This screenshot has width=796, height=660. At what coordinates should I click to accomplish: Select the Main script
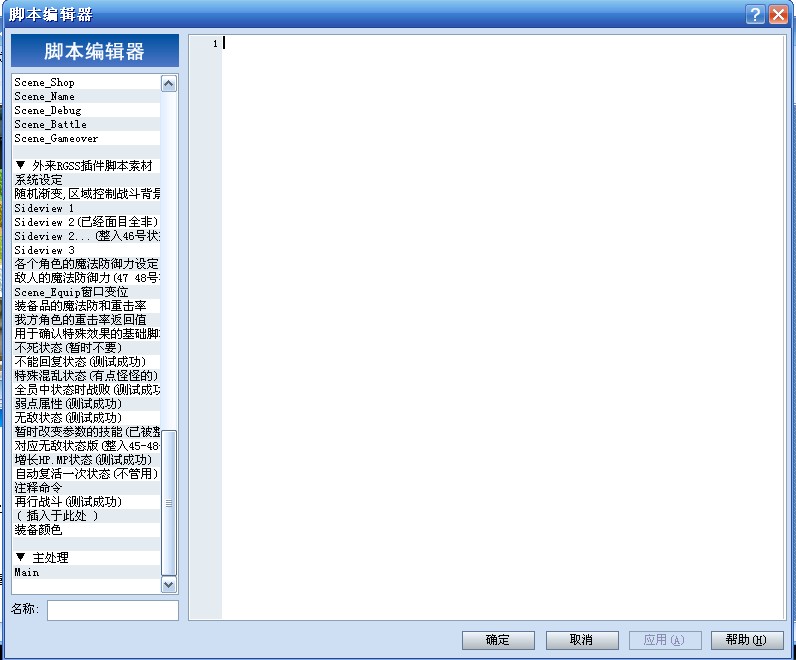coord(86,572)
